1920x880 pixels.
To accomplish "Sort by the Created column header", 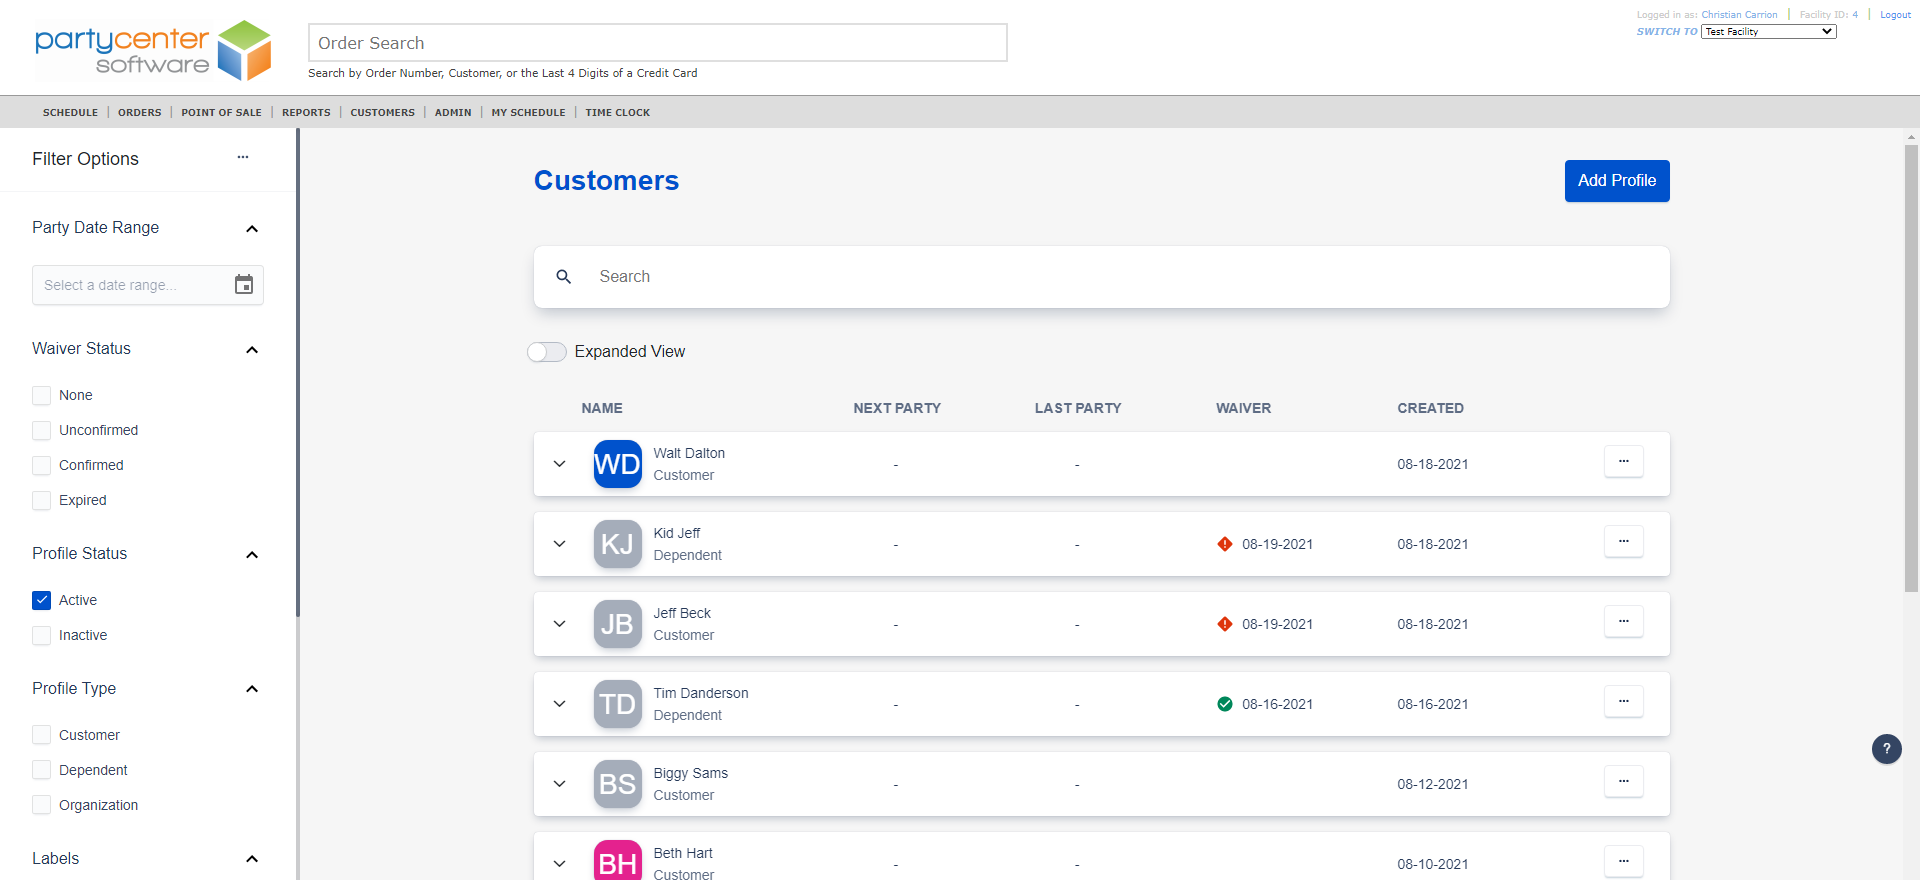I will [x=1430, y=408].
